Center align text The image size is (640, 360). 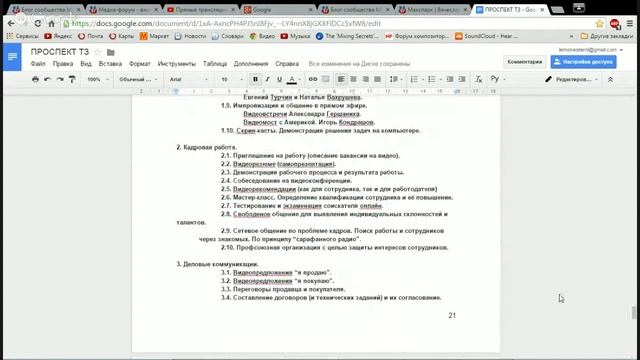[x=353, y=79]
